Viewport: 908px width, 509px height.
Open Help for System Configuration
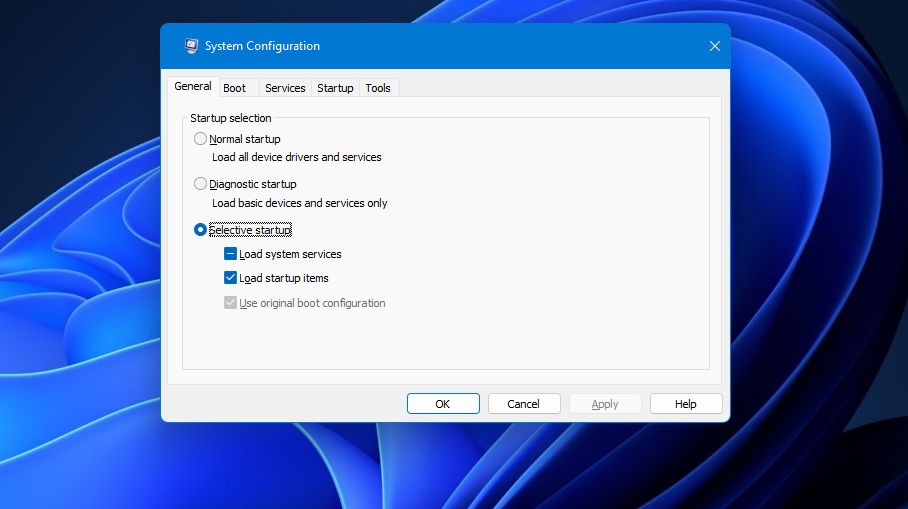(x=685, y=404)
